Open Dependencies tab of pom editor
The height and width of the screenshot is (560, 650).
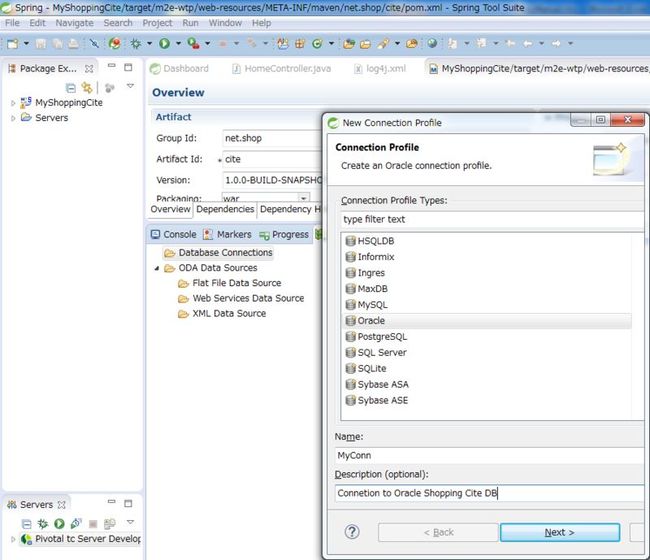coord(225,209)
